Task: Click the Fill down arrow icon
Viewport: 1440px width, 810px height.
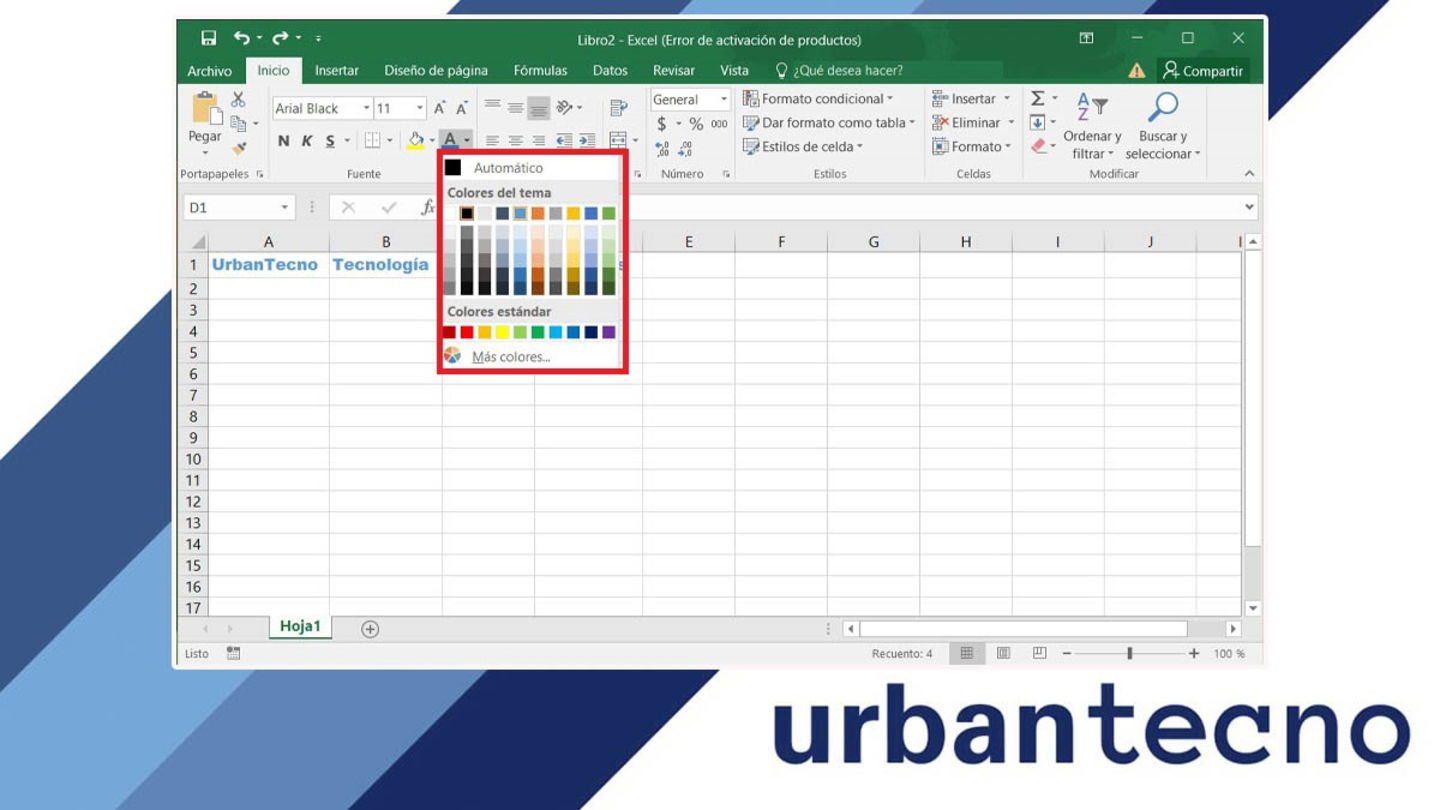Action: tap(1037, 122)
